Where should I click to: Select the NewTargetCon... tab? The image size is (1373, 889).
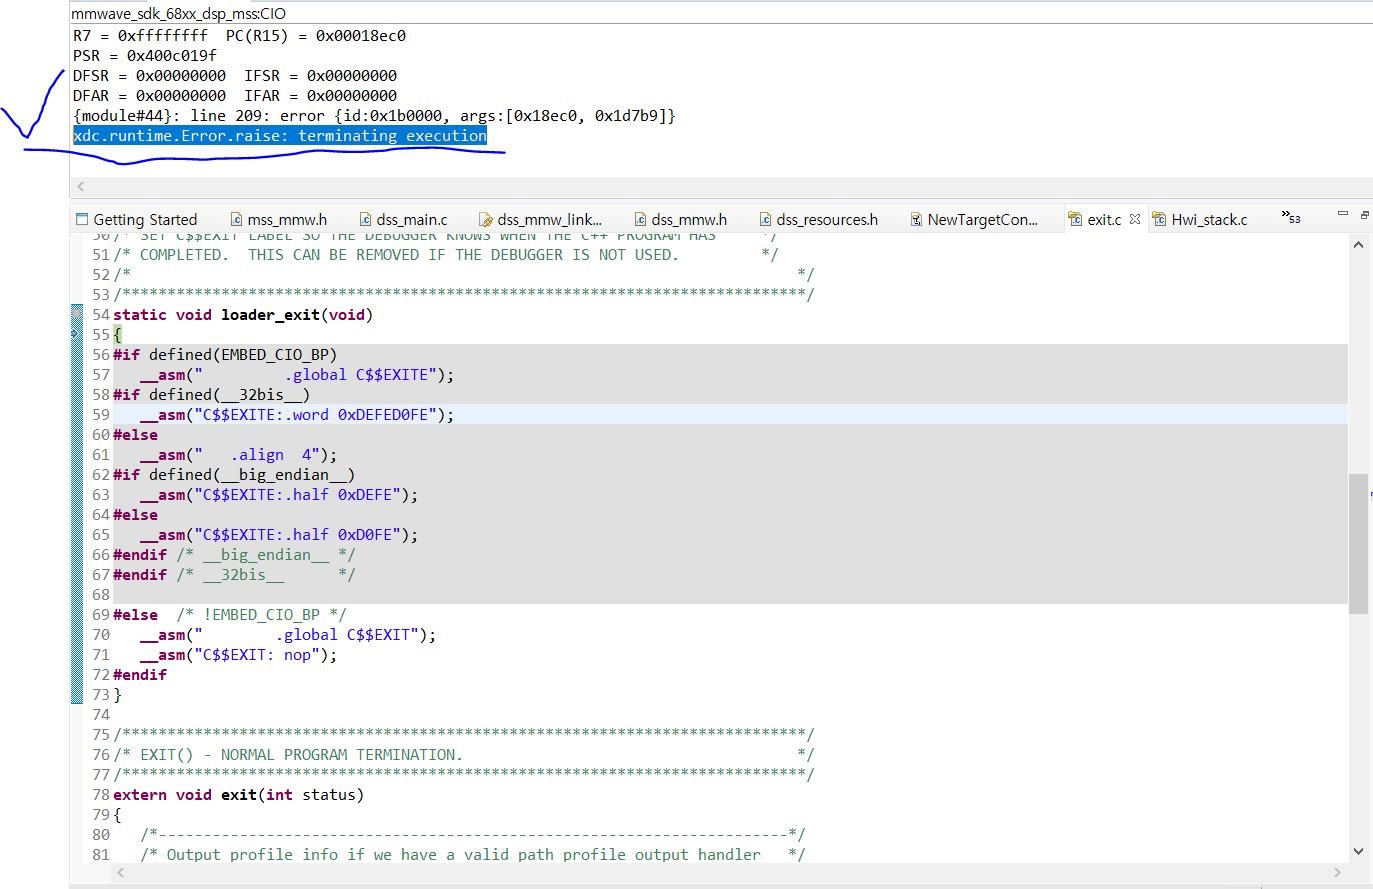974,219
